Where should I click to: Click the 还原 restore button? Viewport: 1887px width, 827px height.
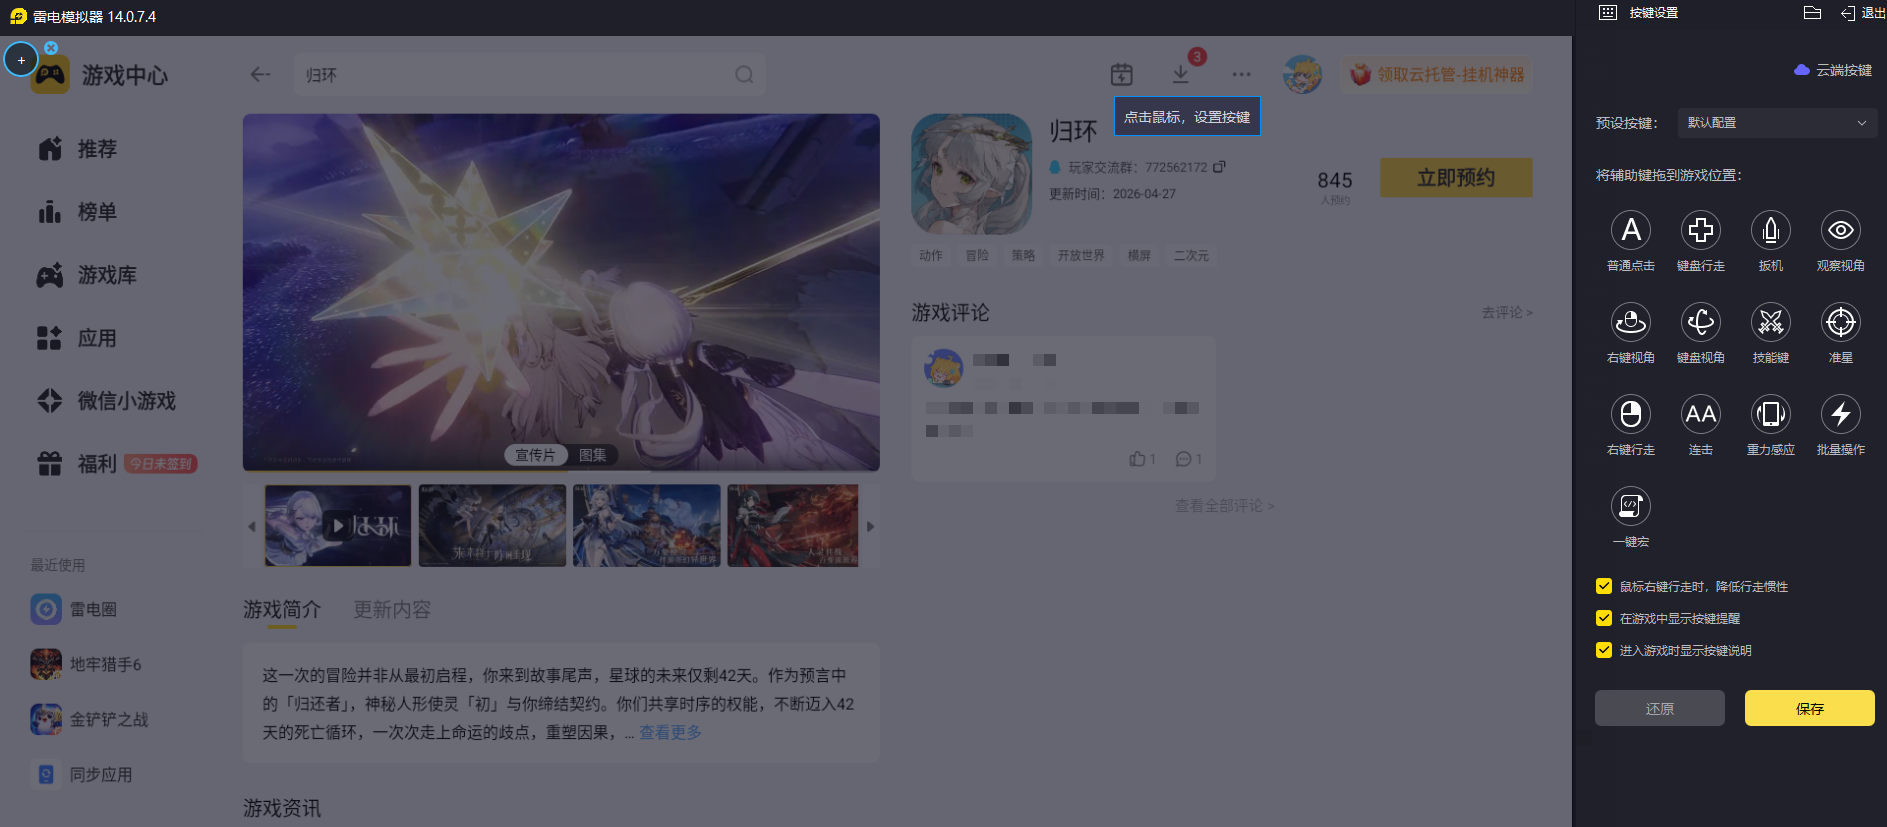[1660, 708]
